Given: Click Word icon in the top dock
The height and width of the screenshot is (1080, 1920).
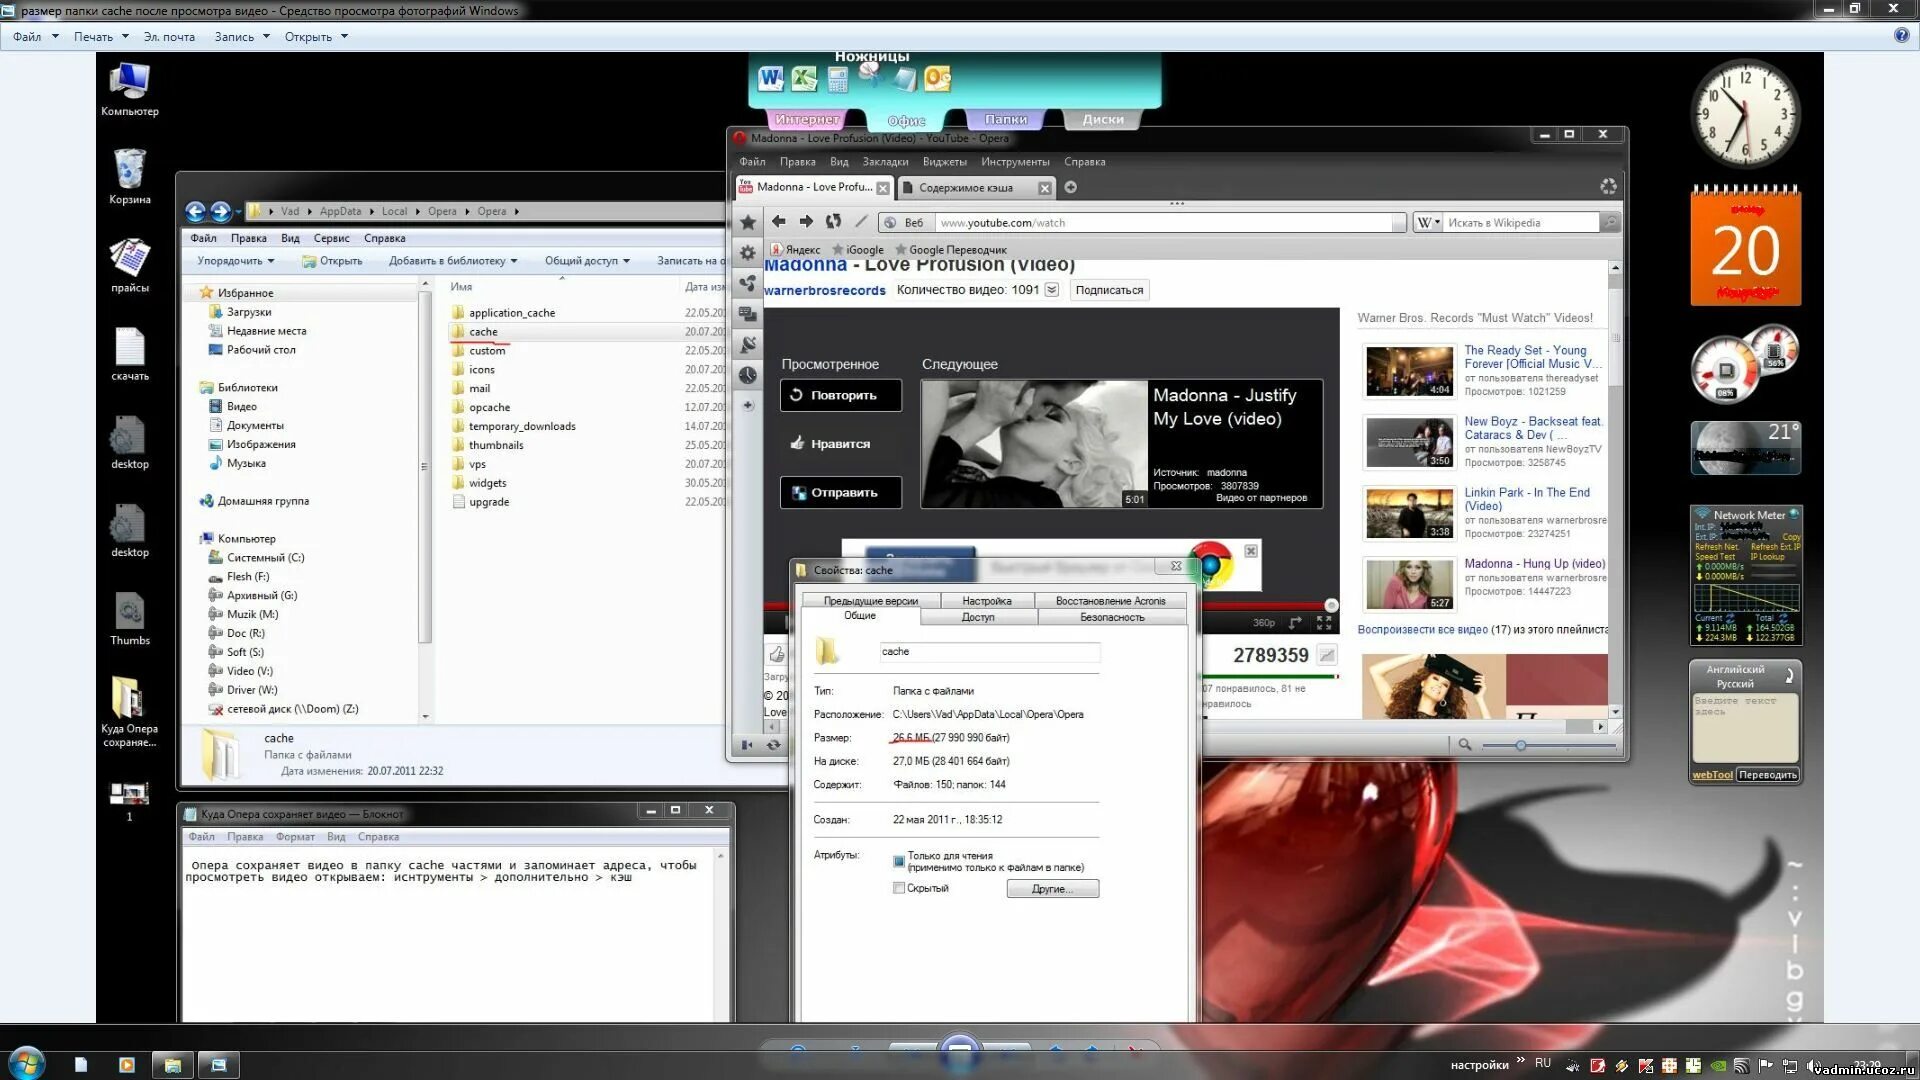Looking at the screenshot, I should point(771,79).
